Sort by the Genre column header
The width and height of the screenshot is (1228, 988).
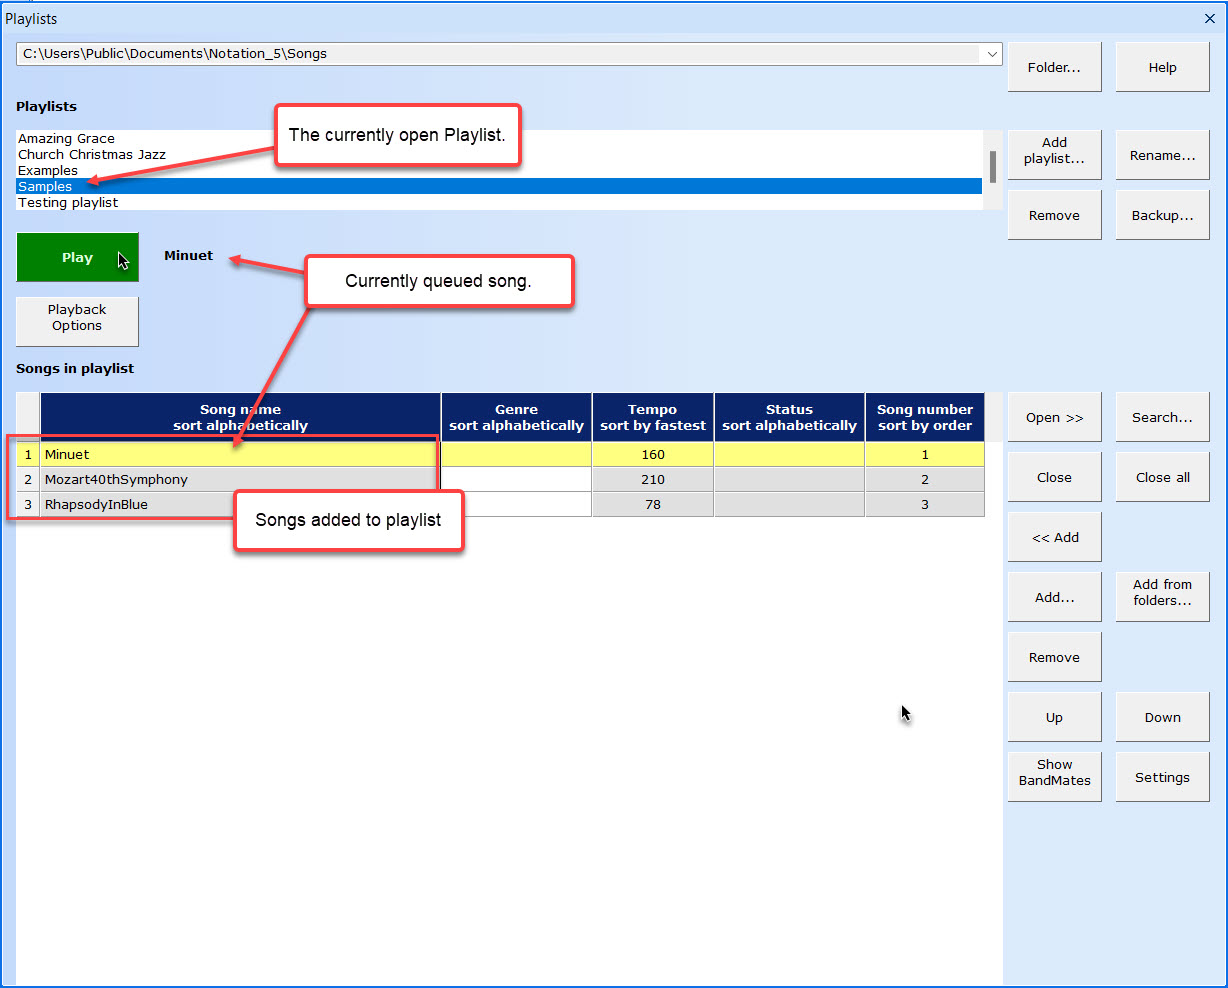516,417
